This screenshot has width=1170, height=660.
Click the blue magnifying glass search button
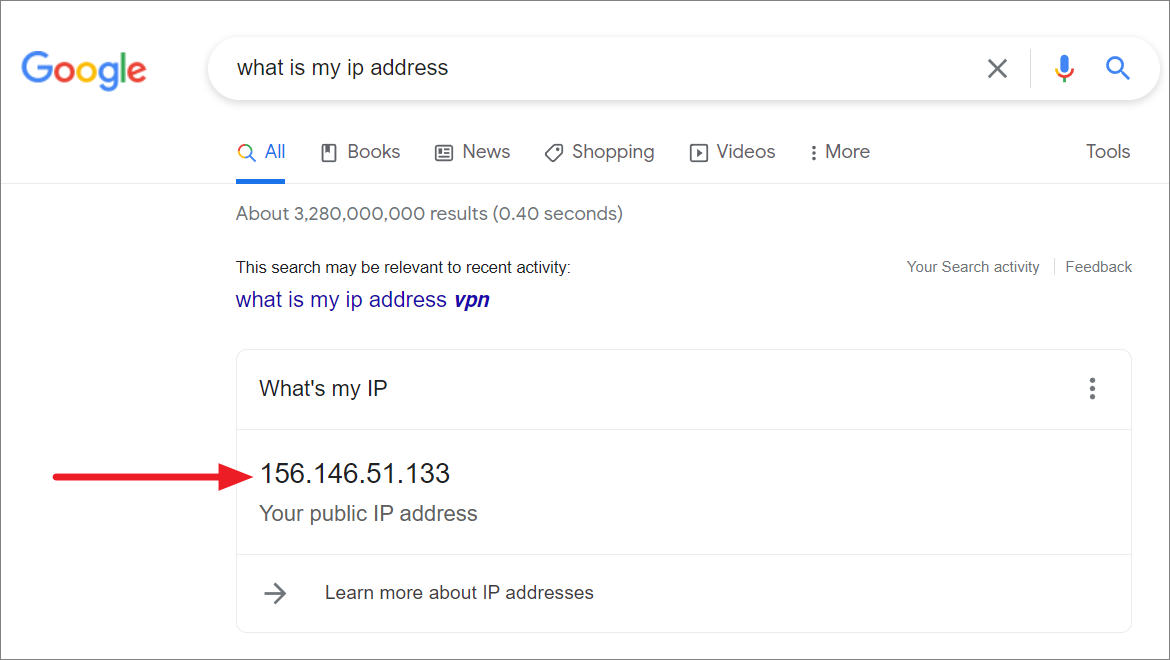click(x=1117, y=69)
